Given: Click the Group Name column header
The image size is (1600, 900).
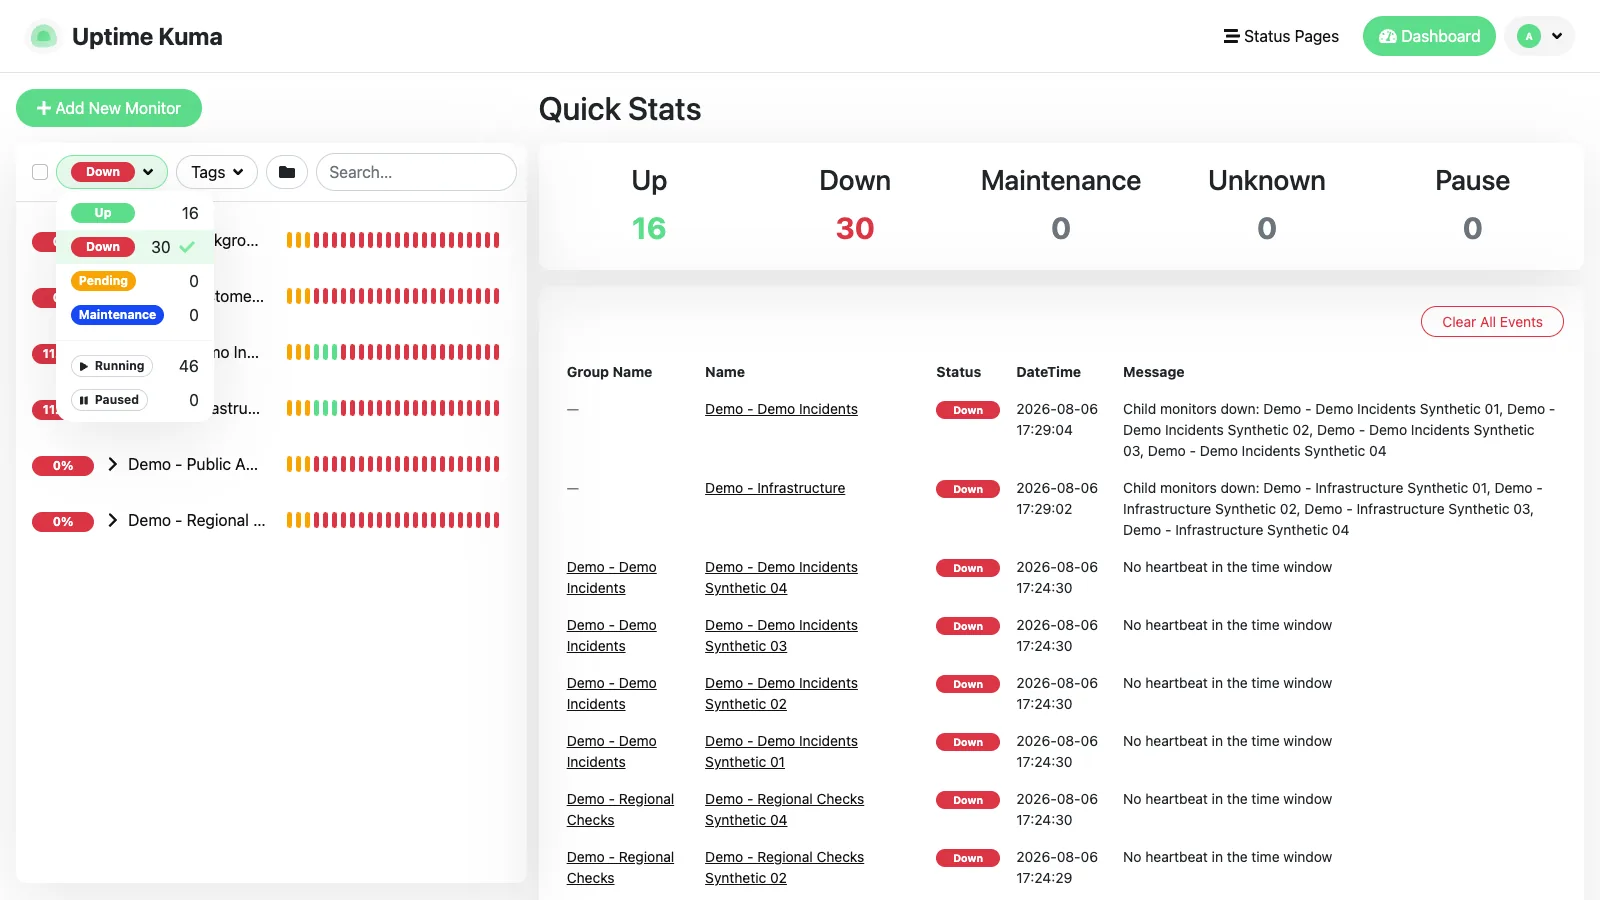Looking at the screenshot, I should click(609, 372).
